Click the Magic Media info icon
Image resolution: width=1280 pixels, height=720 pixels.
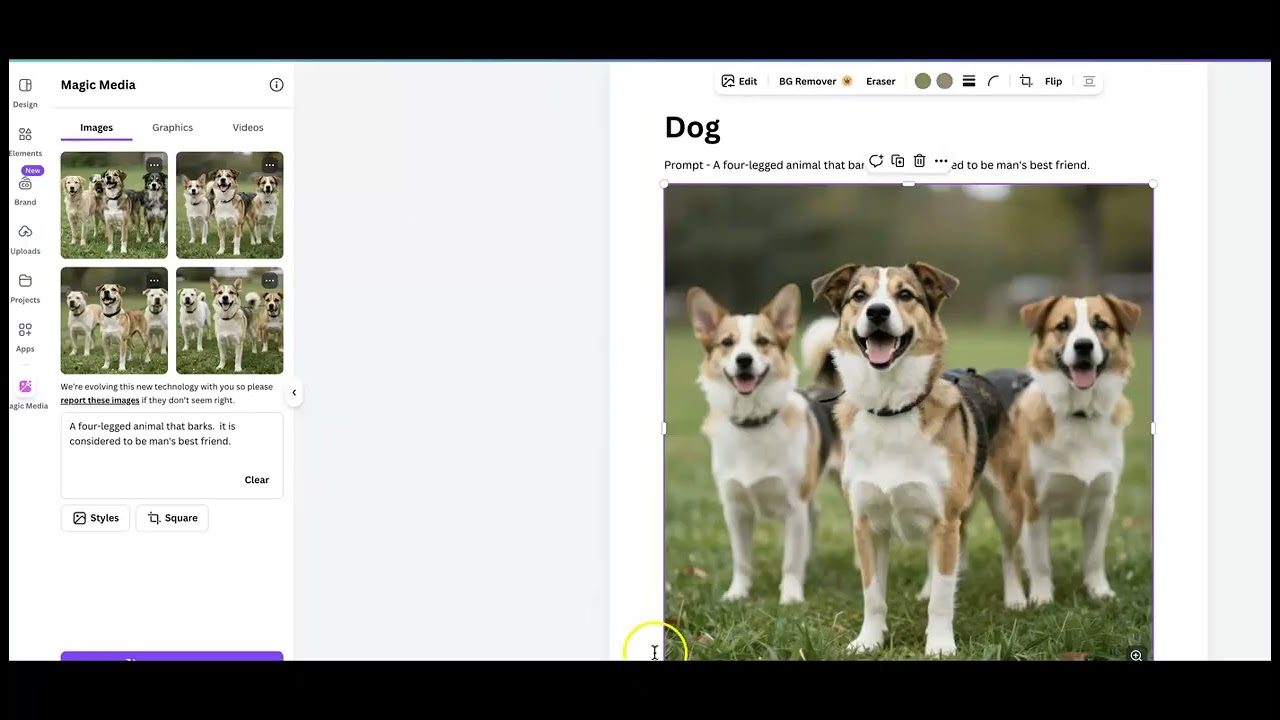pos(277,85)
